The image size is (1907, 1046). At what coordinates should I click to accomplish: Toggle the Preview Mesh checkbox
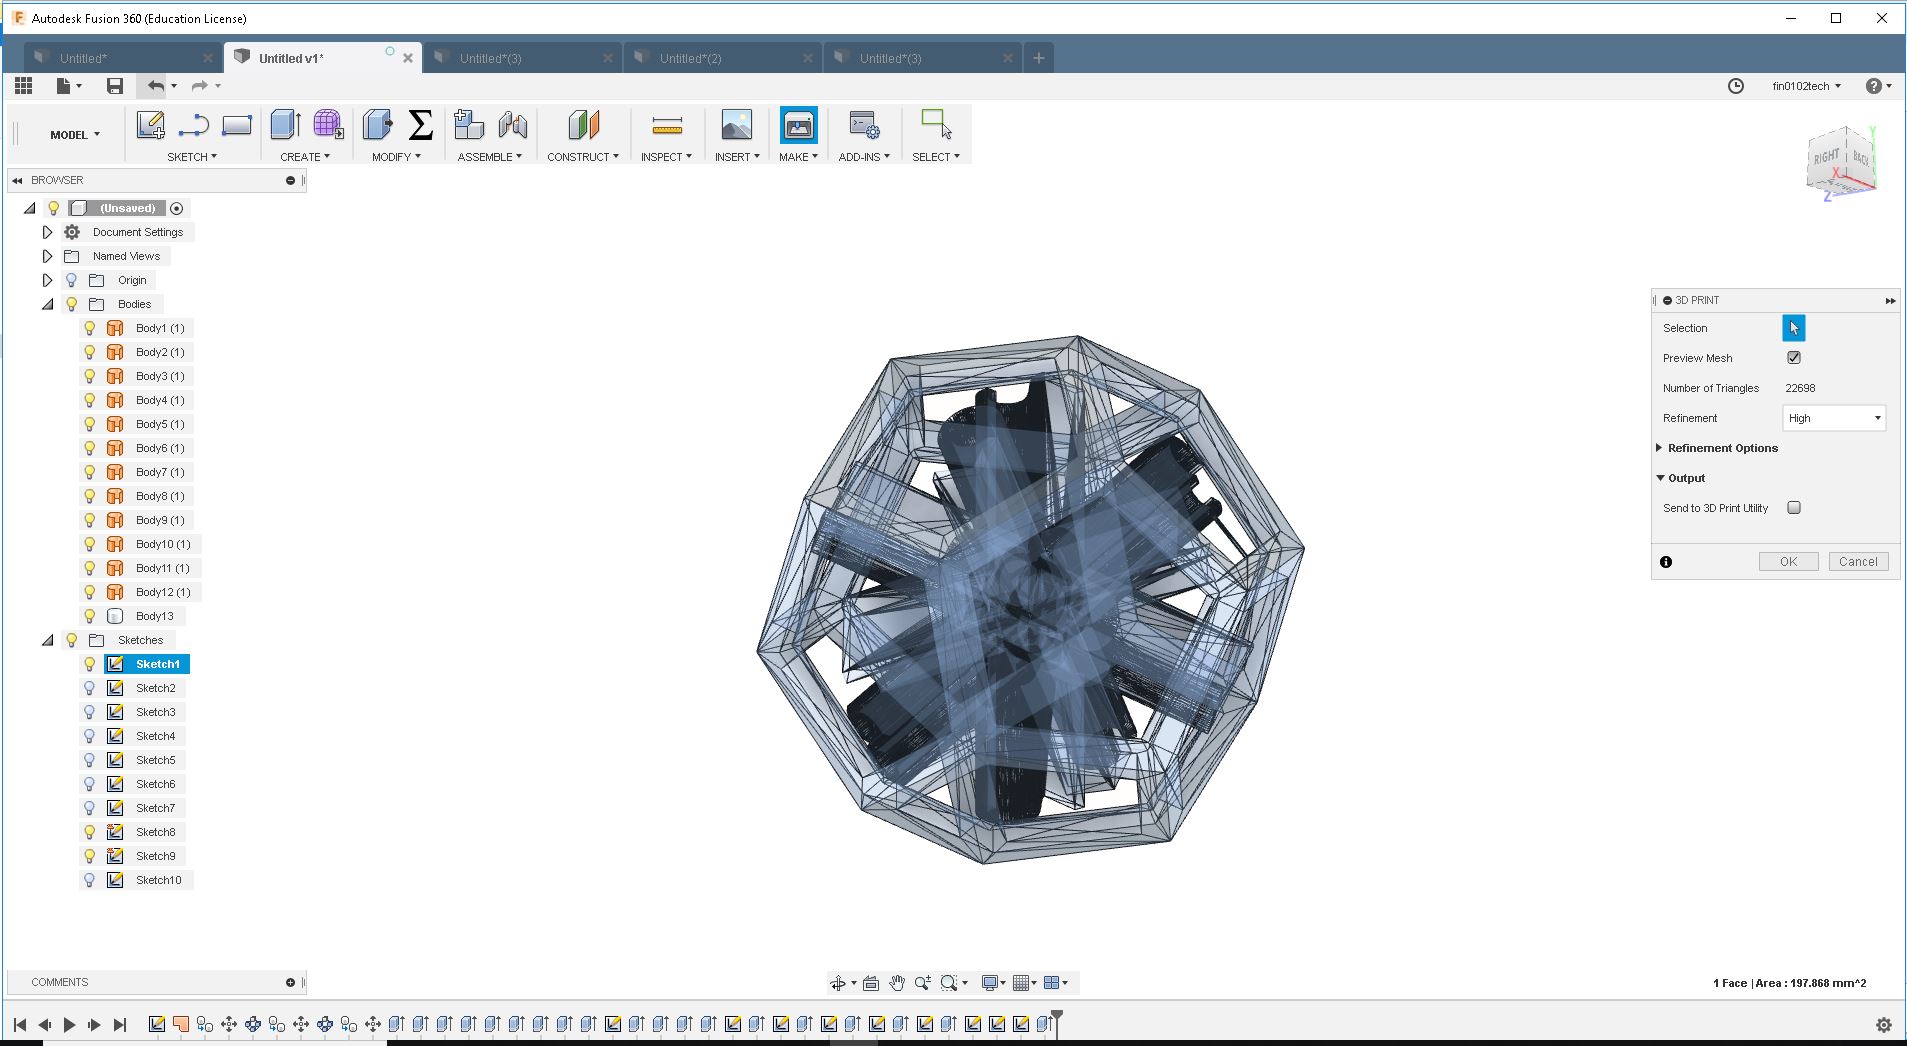tap(1794, 357)
